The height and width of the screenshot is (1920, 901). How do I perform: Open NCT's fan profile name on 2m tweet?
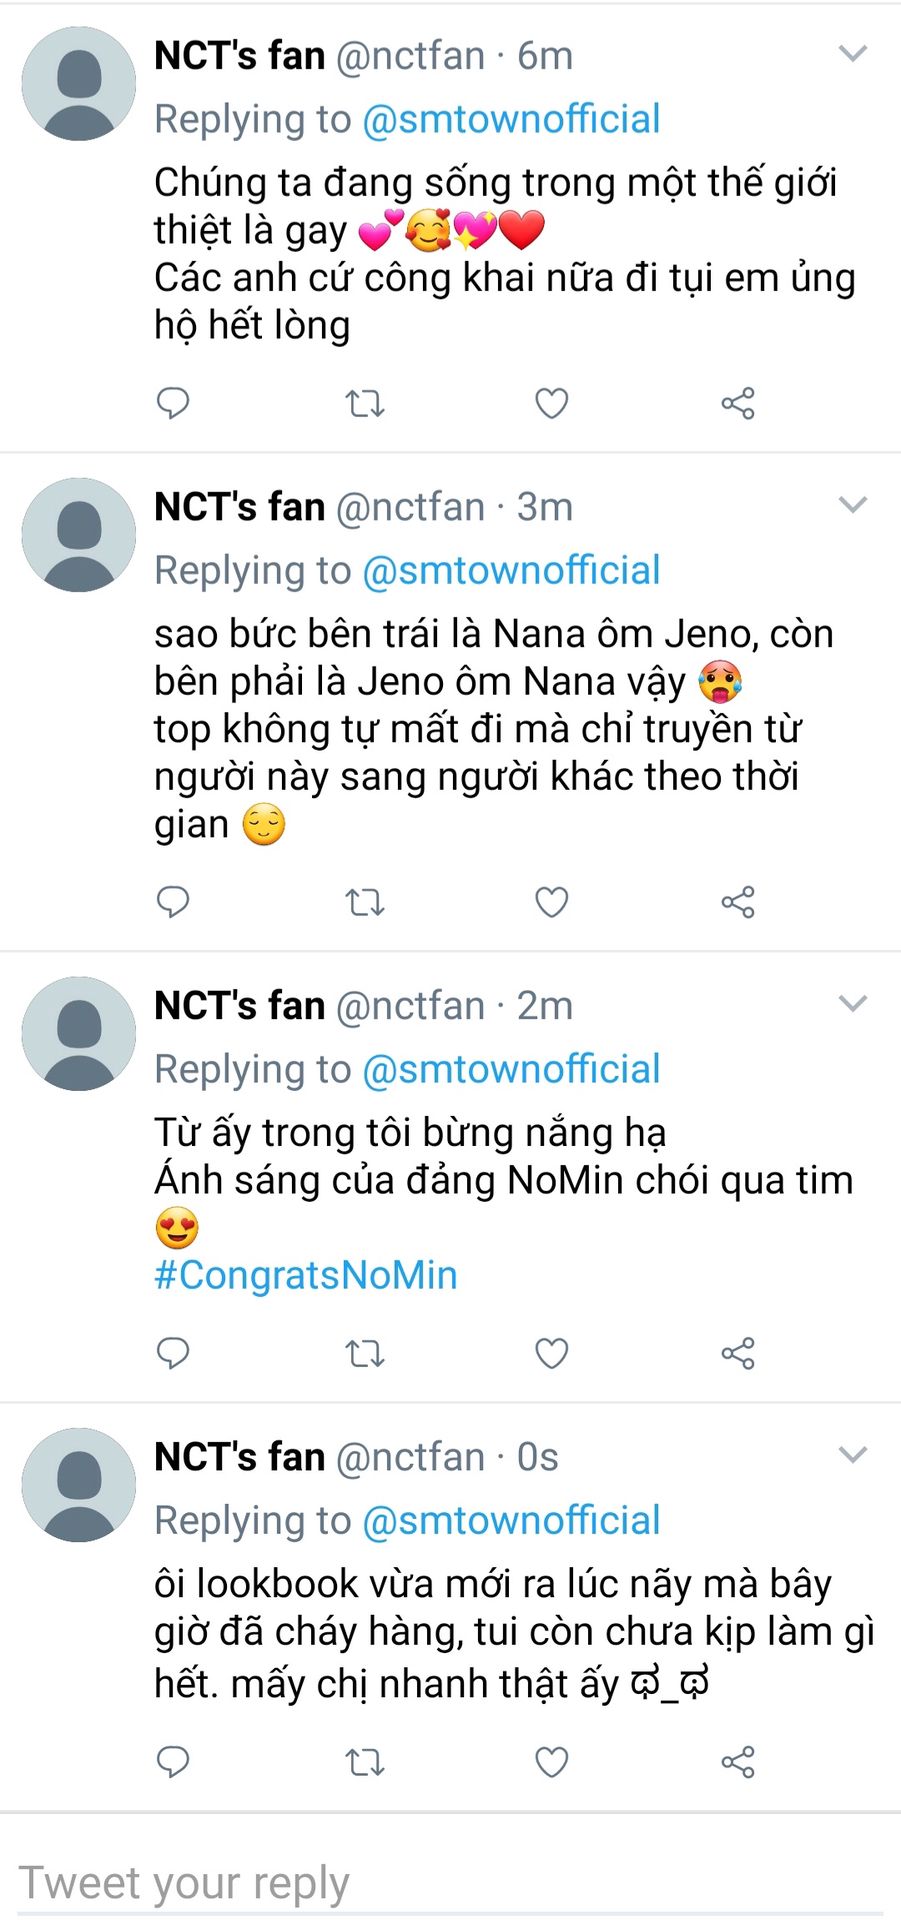pyautogui.click(x=240, y=1006)
